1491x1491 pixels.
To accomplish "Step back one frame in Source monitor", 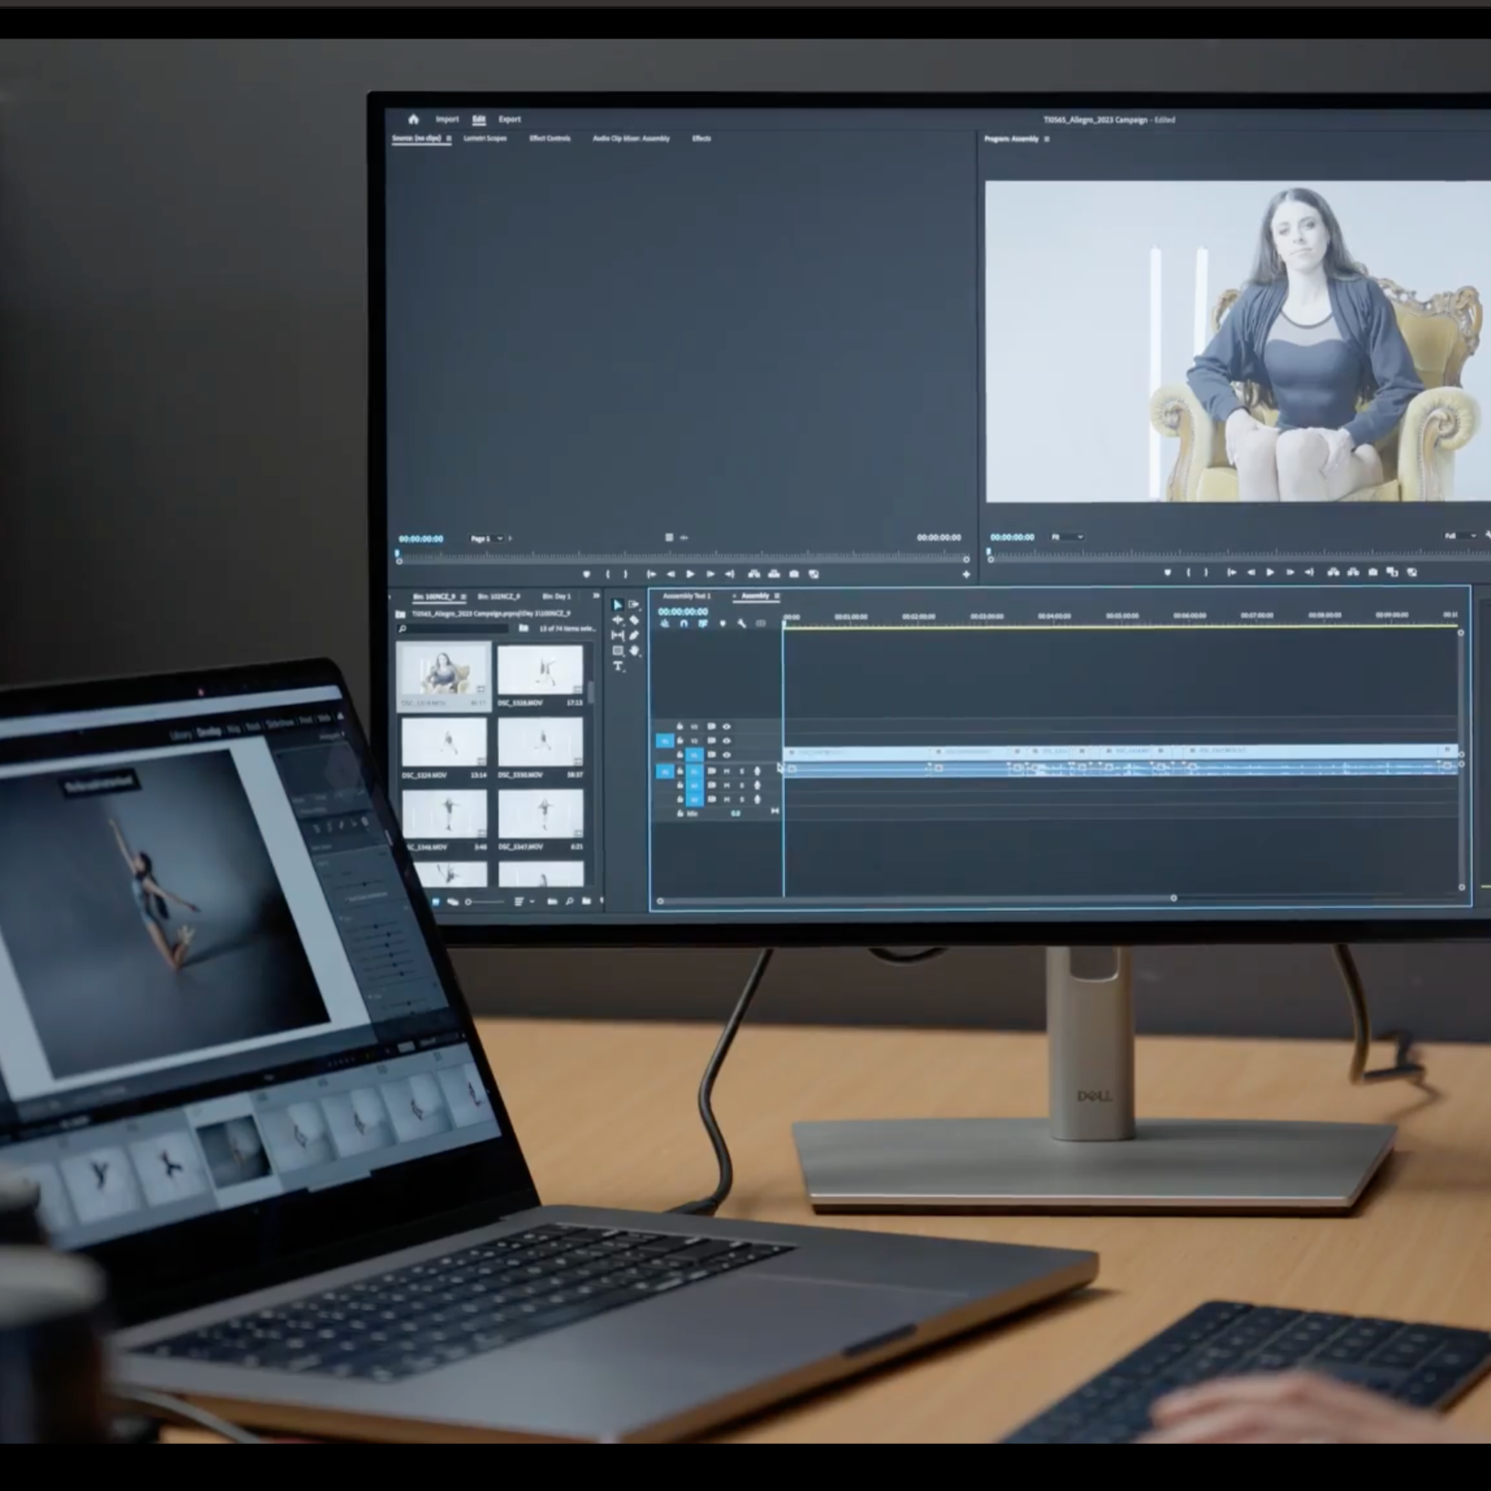I will coord(670,574).
